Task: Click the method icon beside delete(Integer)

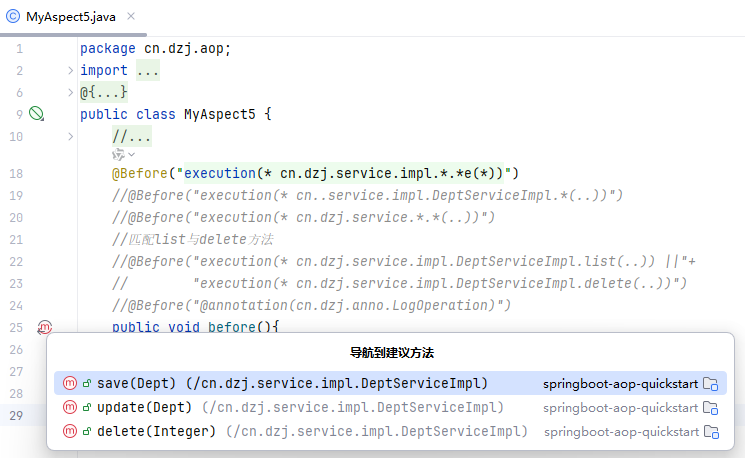Action: (x=70, y=431)
